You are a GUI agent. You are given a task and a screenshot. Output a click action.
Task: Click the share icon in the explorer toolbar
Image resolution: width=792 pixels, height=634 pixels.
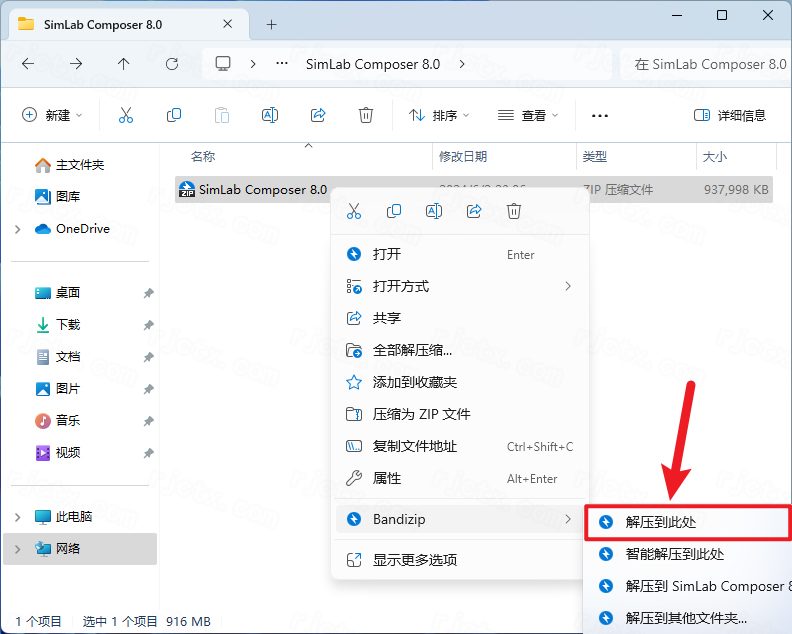click(x=318, y=115)
